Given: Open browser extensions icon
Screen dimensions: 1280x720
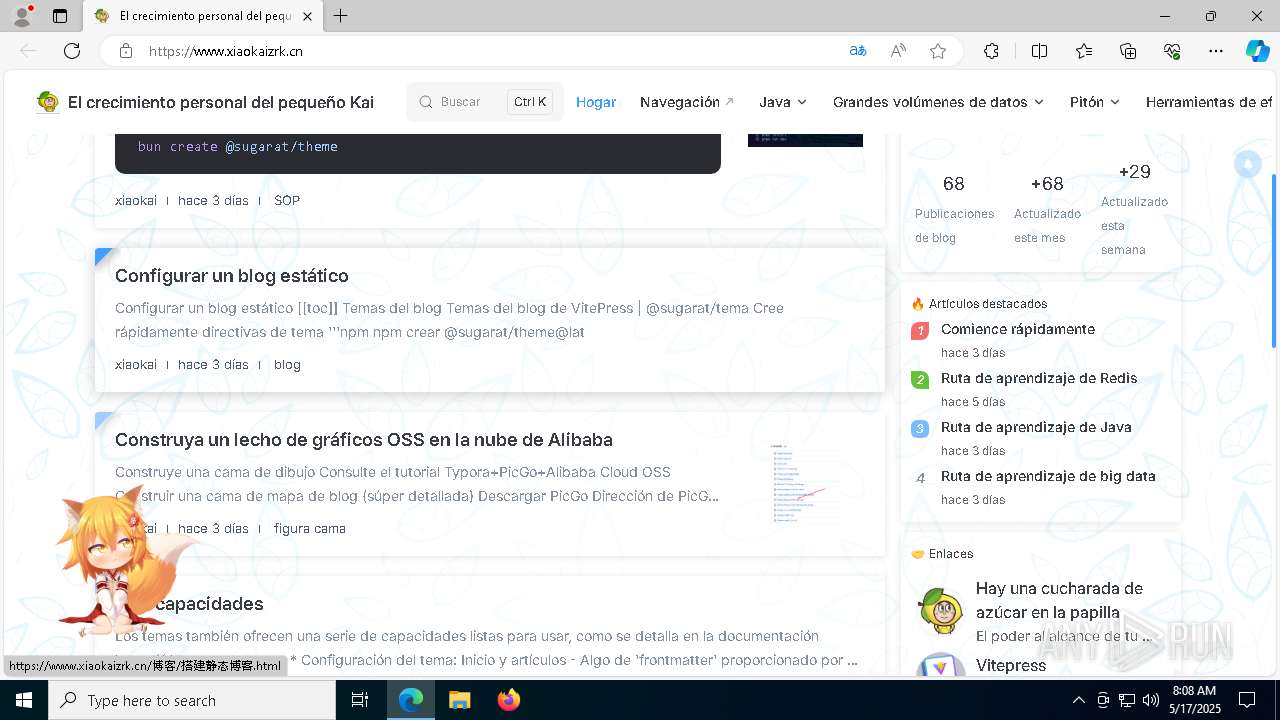Looking at the screenshot, I should (x=991, y=51).
